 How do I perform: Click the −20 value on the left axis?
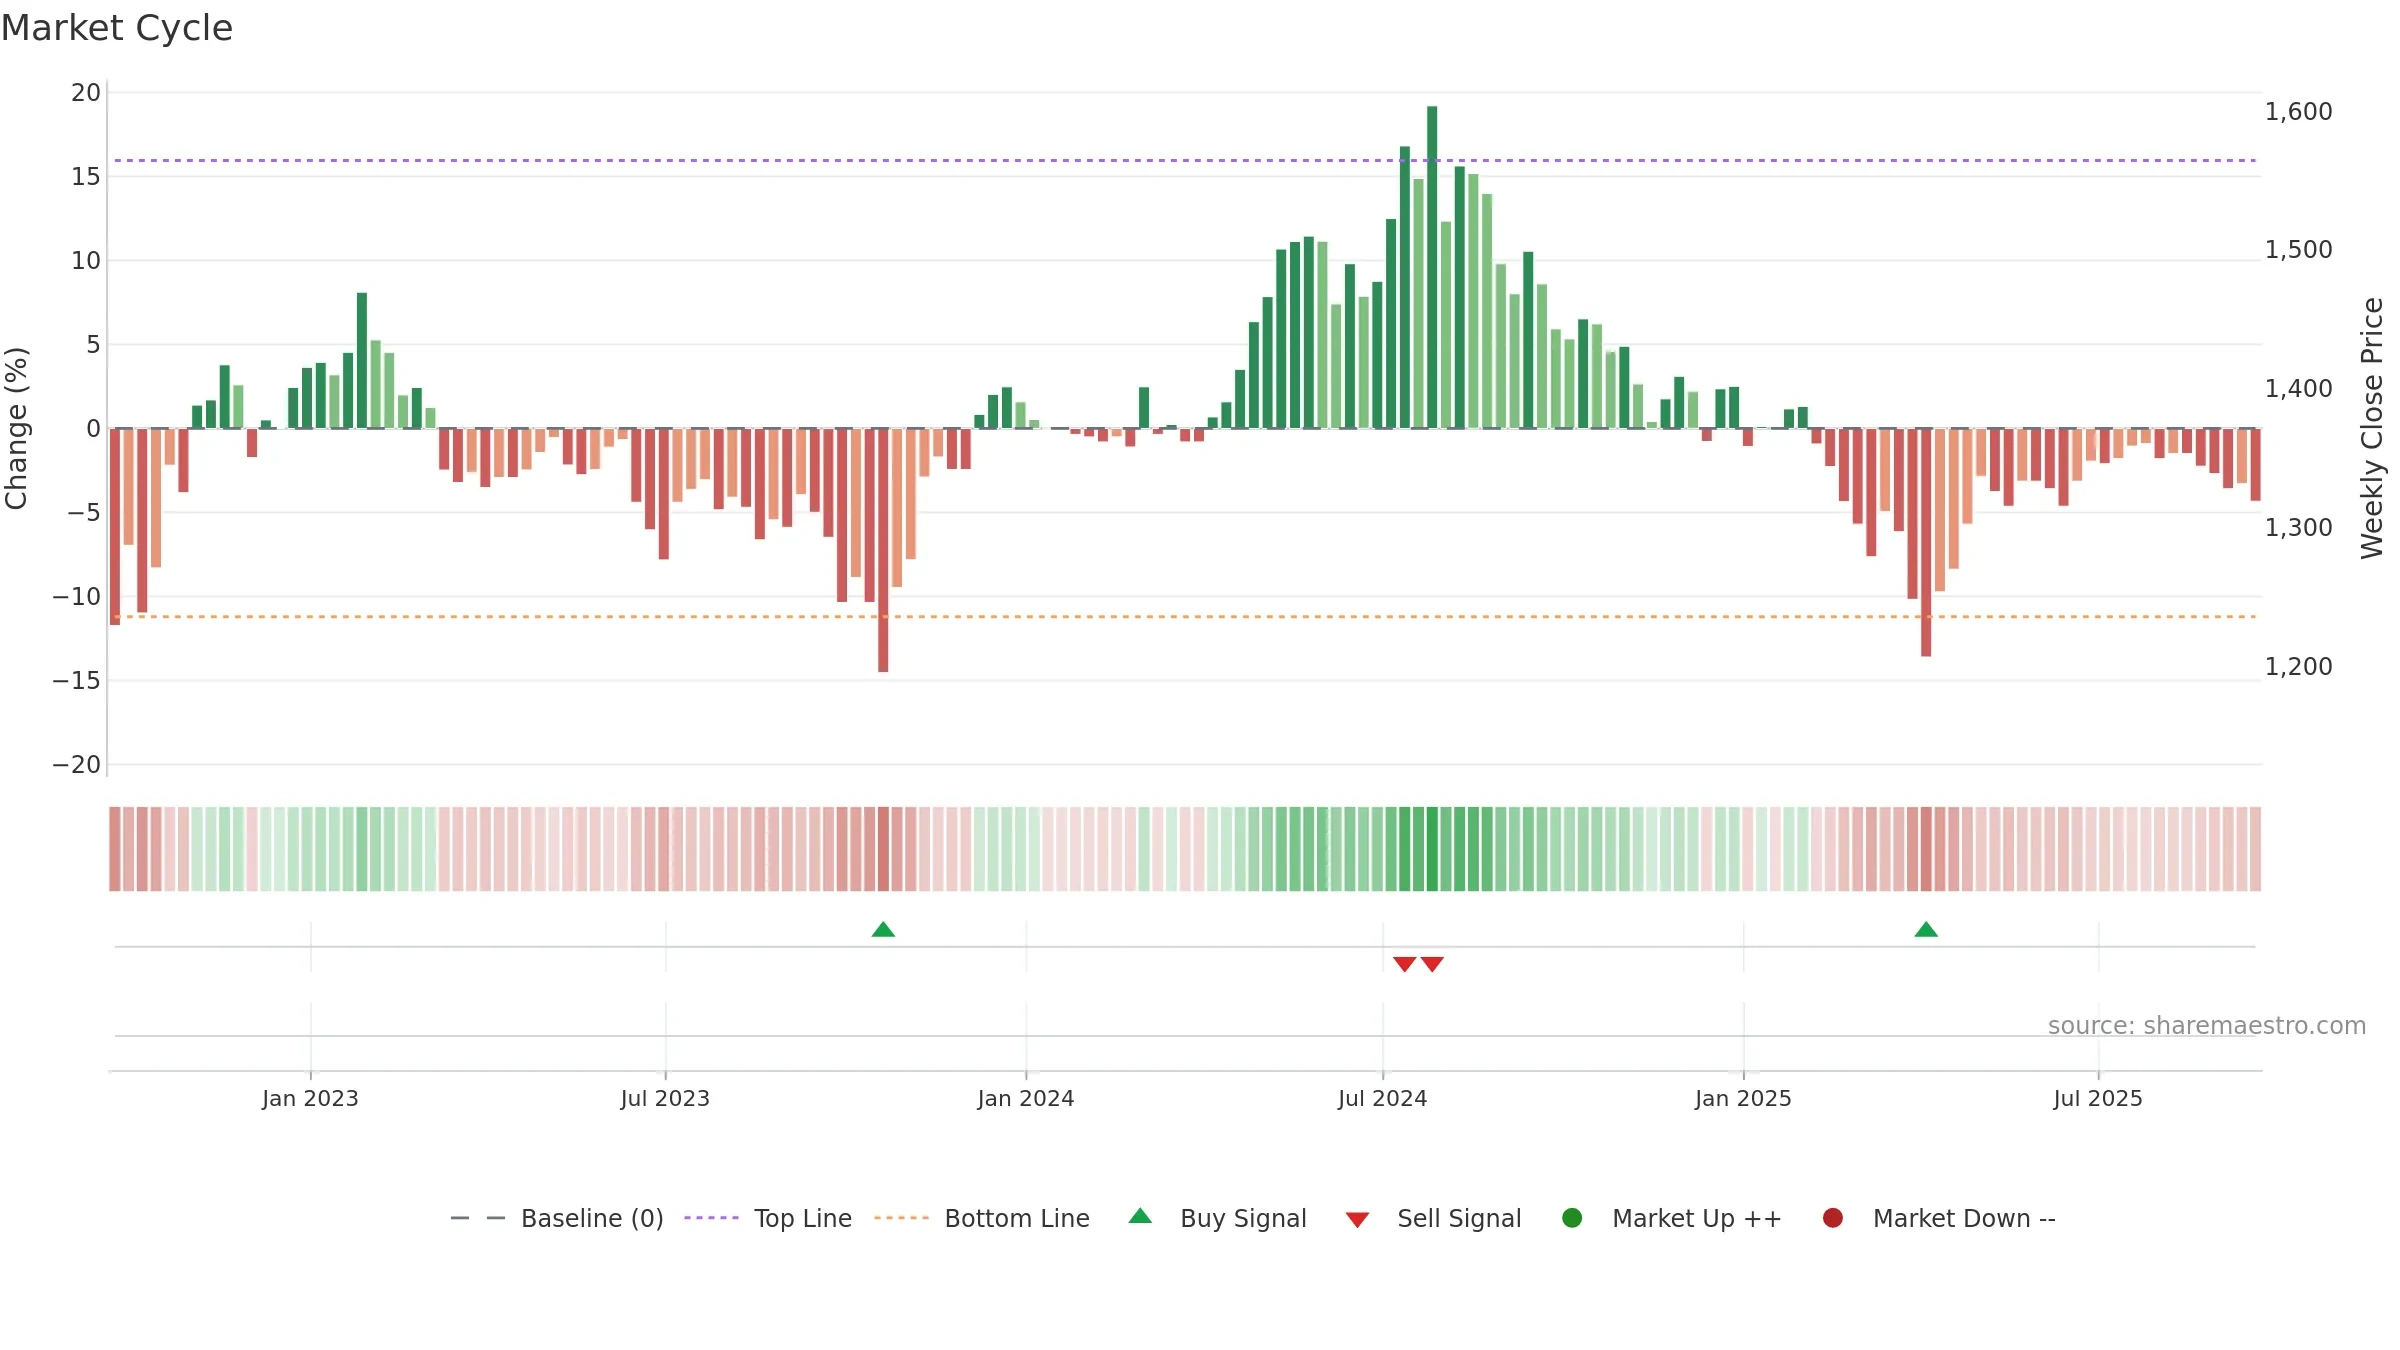pyautogui.click(x=77, y=765)
